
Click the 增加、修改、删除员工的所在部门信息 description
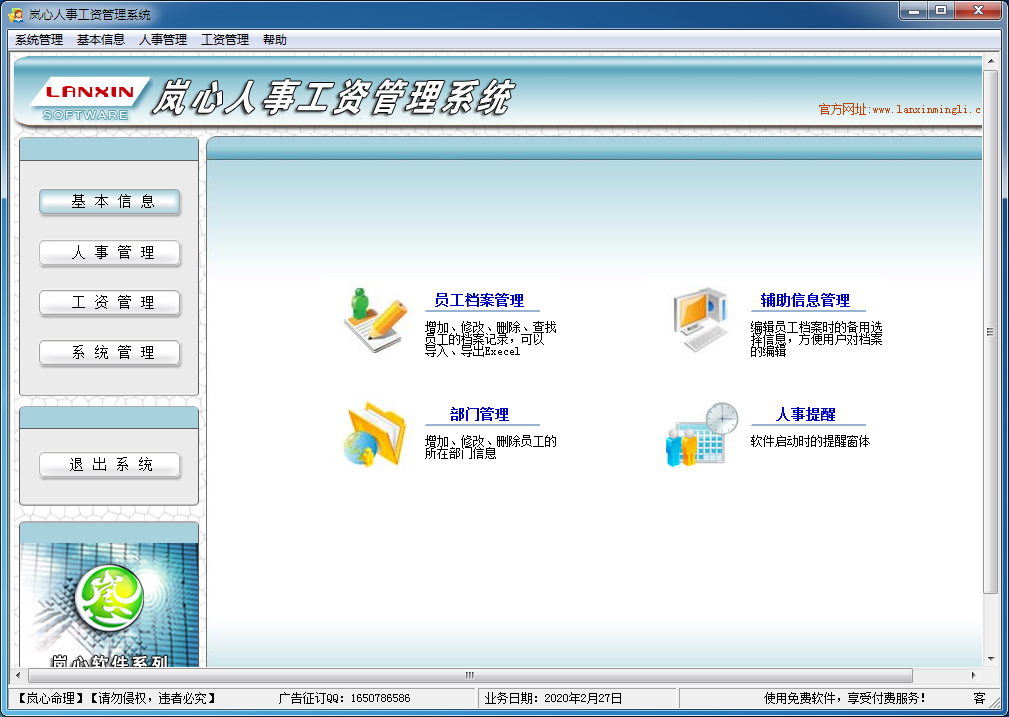click(x=490, y=447)
